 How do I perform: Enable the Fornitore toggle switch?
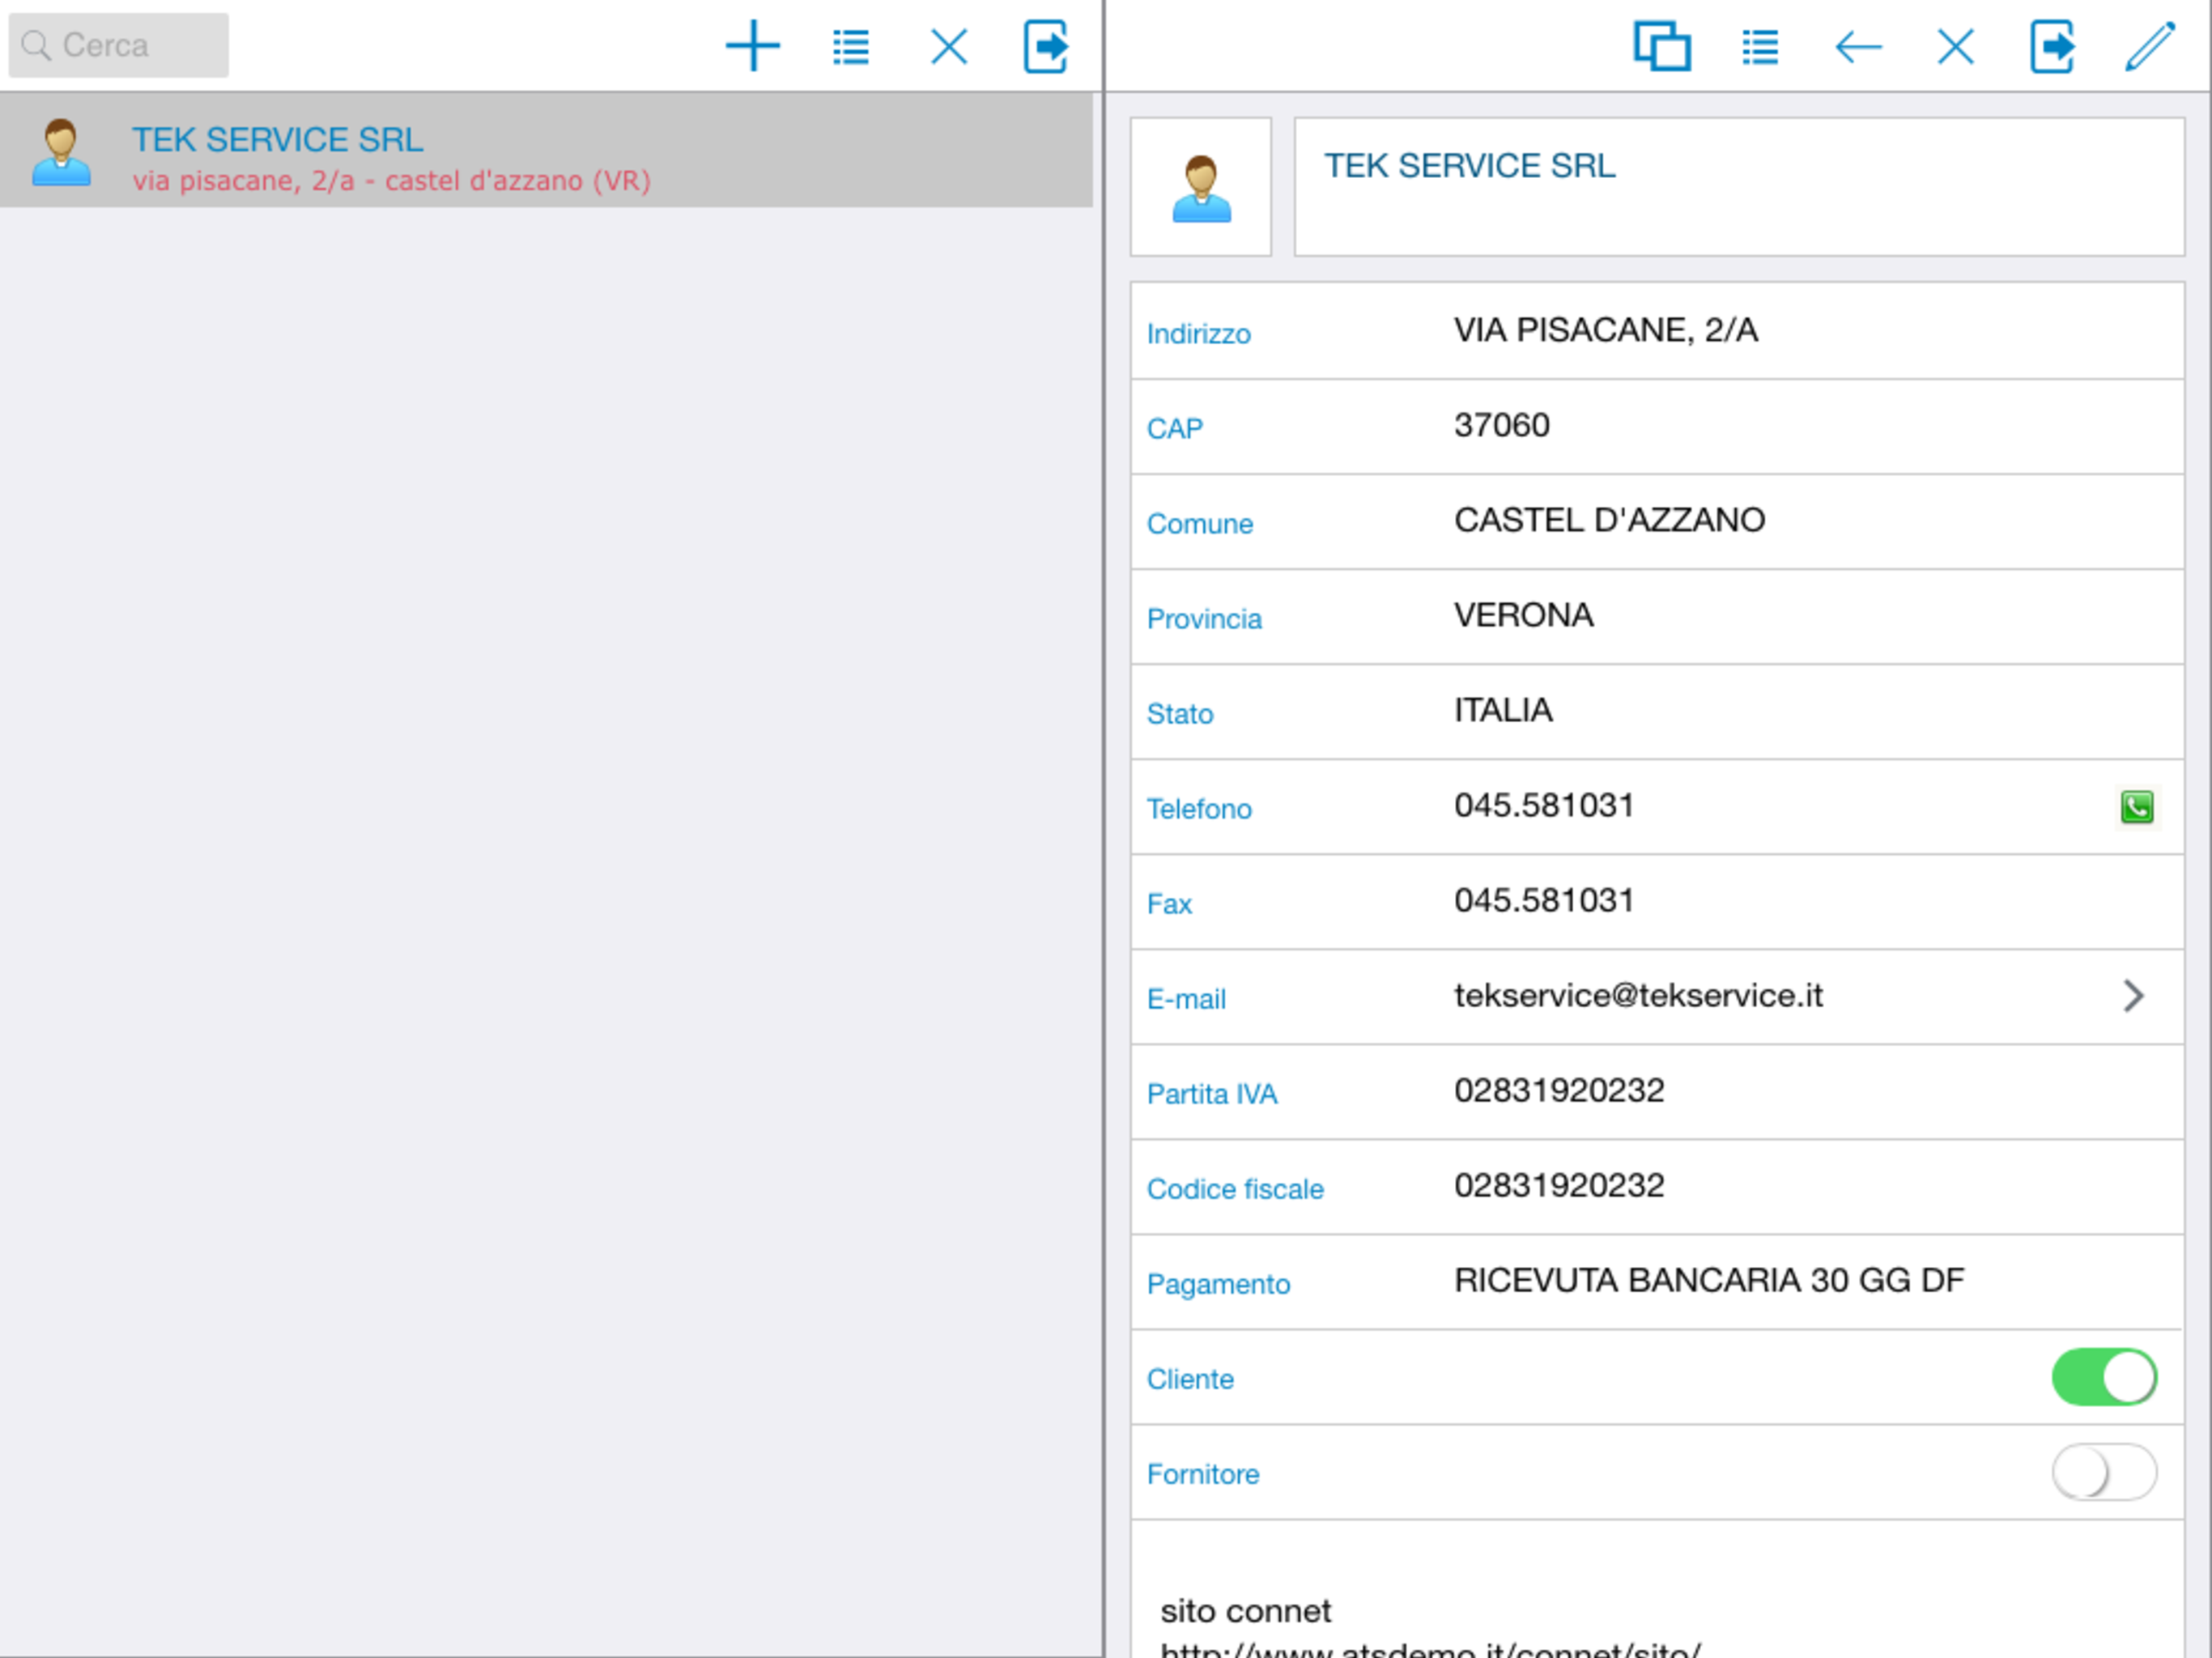click(2104, 1472)
